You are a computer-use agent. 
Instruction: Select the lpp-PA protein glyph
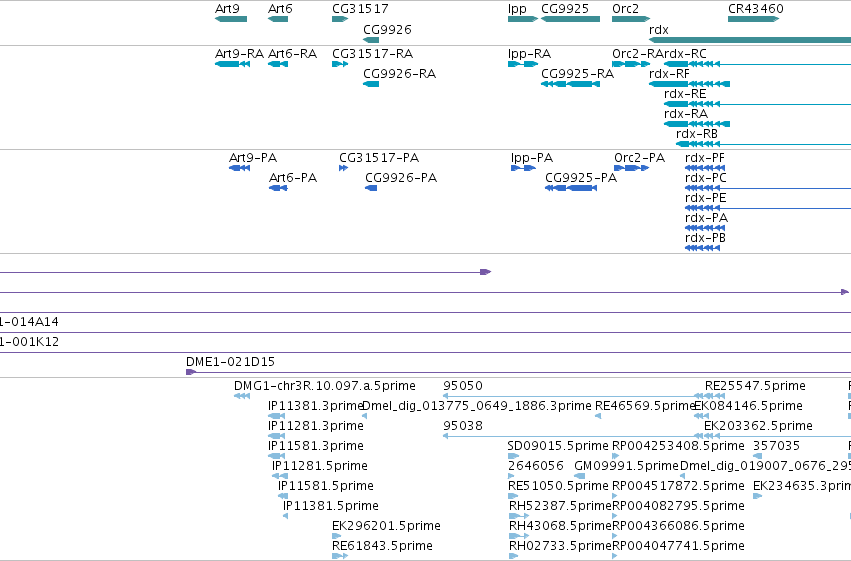click(x=523, y=168)
